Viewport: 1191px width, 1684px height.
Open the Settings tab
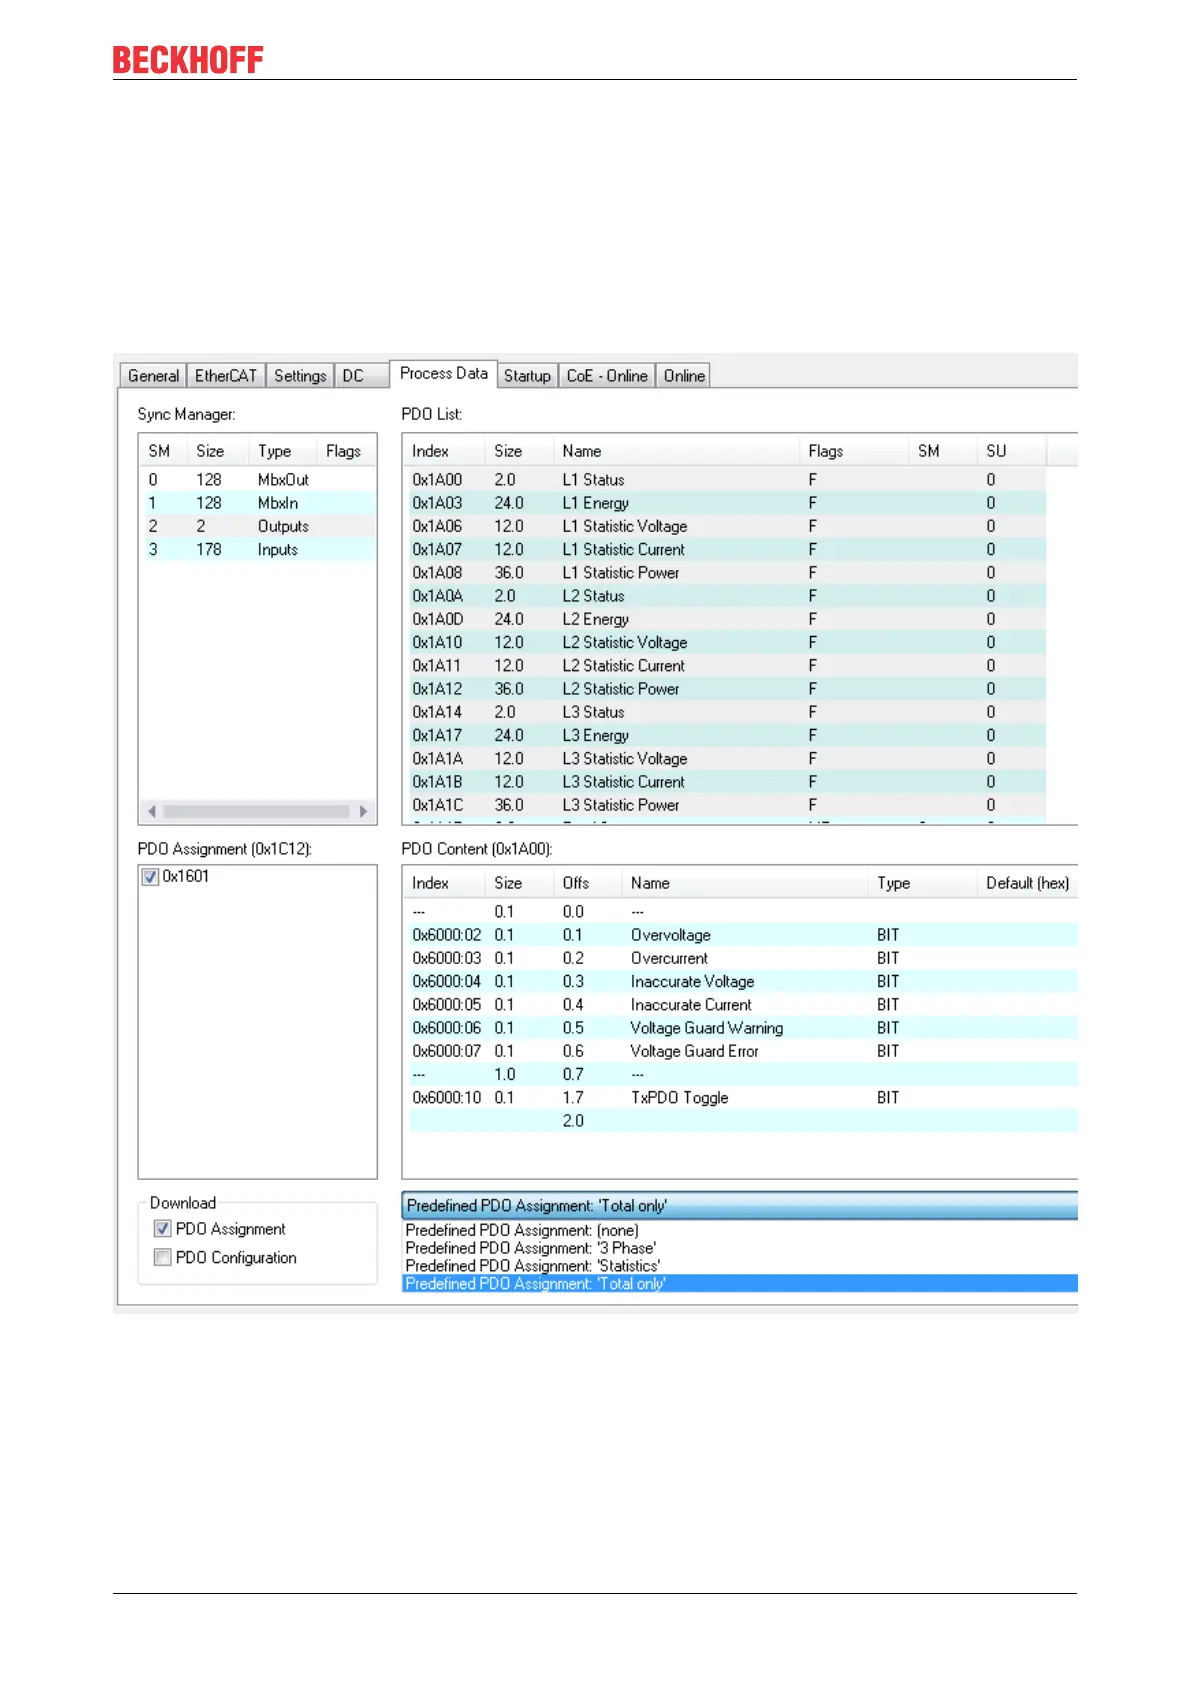tap(300, 376)
